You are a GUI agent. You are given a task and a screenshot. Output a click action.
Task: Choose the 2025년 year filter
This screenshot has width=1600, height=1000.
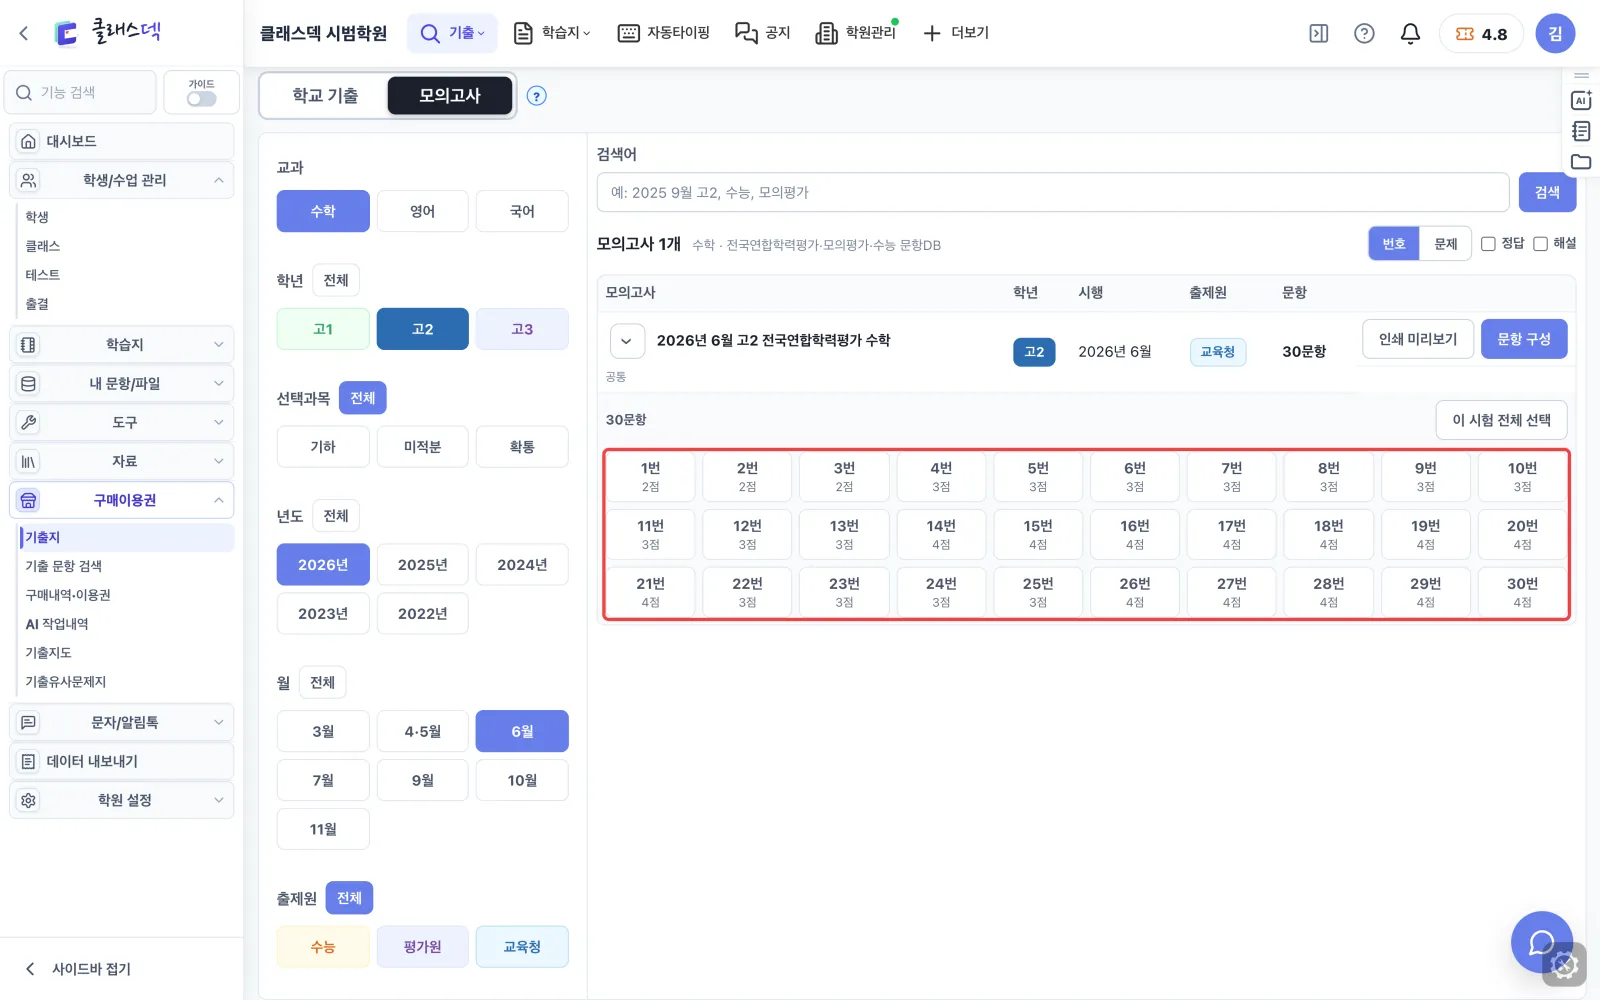(422, 565)
